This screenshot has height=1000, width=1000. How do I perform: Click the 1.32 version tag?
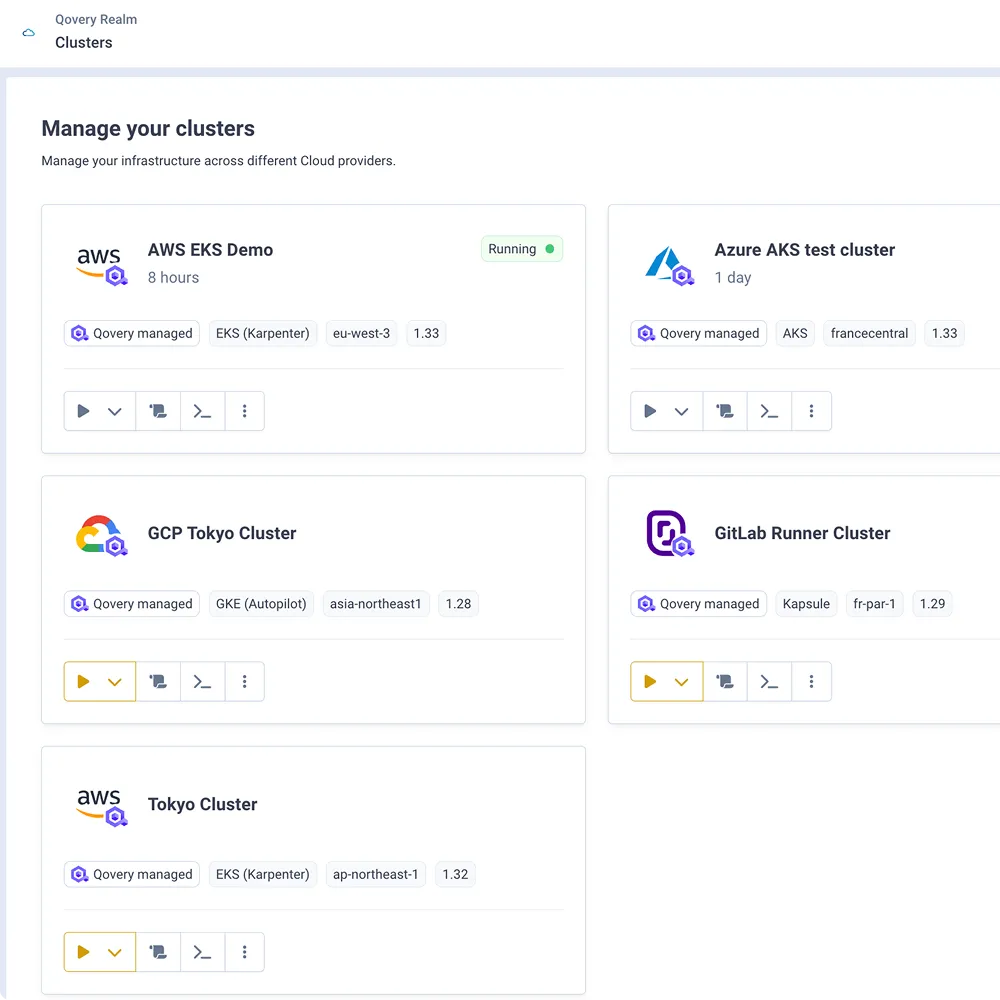[455, 874]
